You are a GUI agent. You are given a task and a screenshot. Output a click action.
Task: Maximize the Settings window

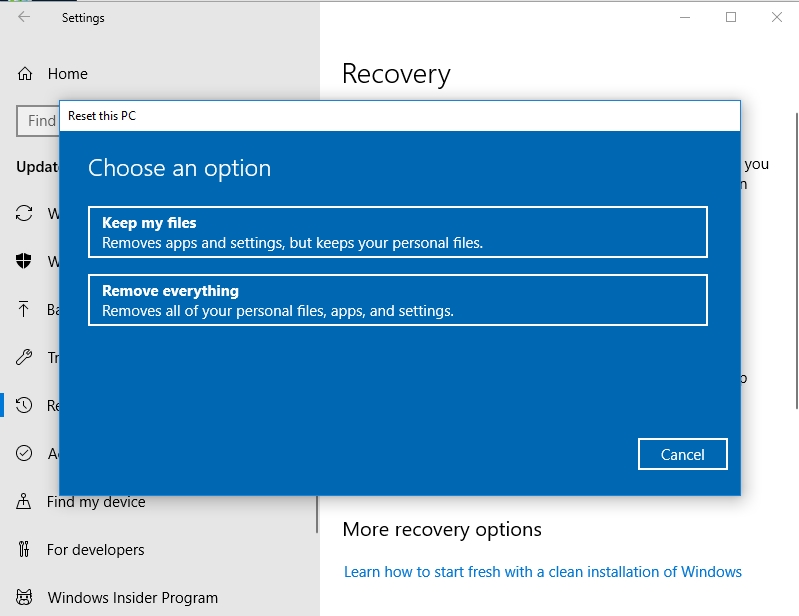(731, 18)
